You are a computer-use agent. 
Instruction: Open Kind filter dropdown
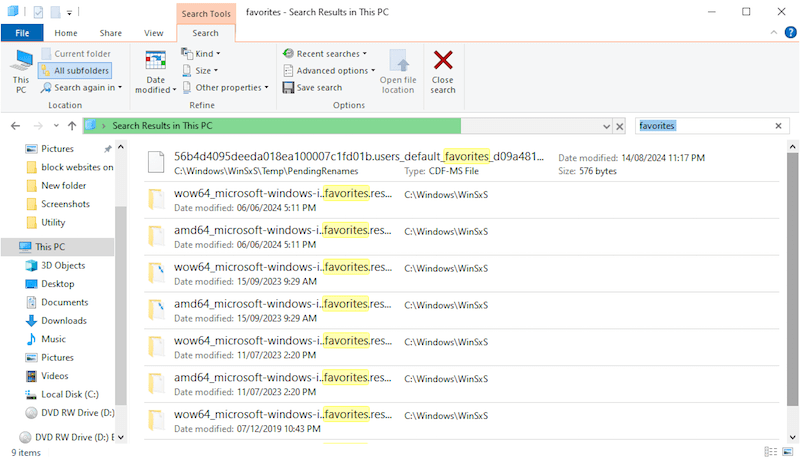(201, 54)
